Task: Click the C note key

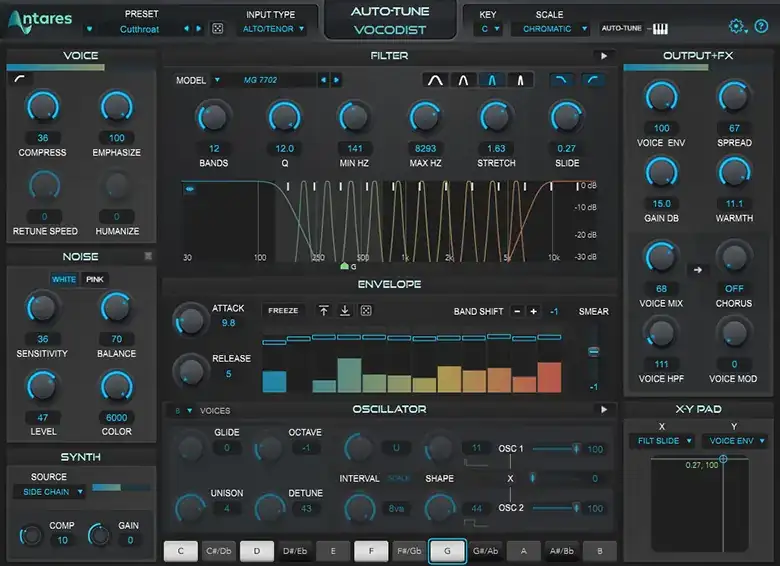Action: 181,551
